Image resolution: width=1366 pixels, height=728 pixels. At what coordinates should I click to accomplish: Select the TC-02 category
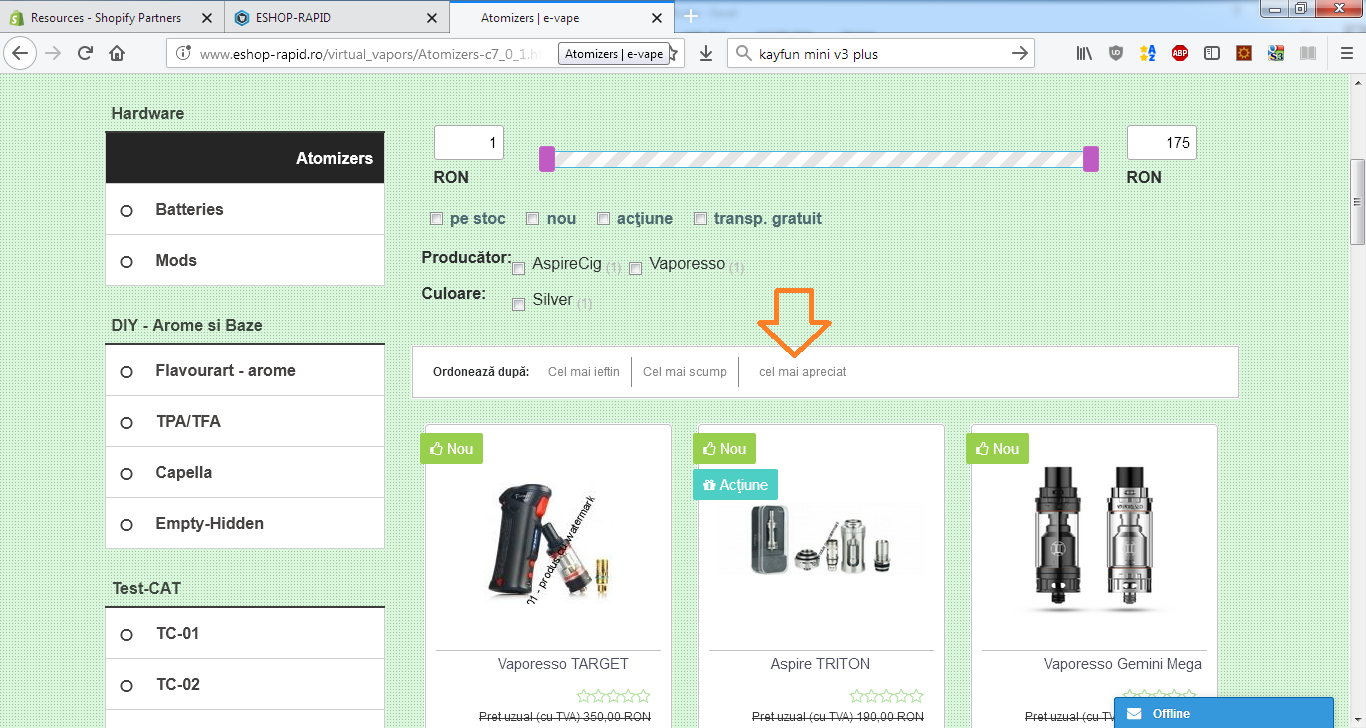pos(245,684)
